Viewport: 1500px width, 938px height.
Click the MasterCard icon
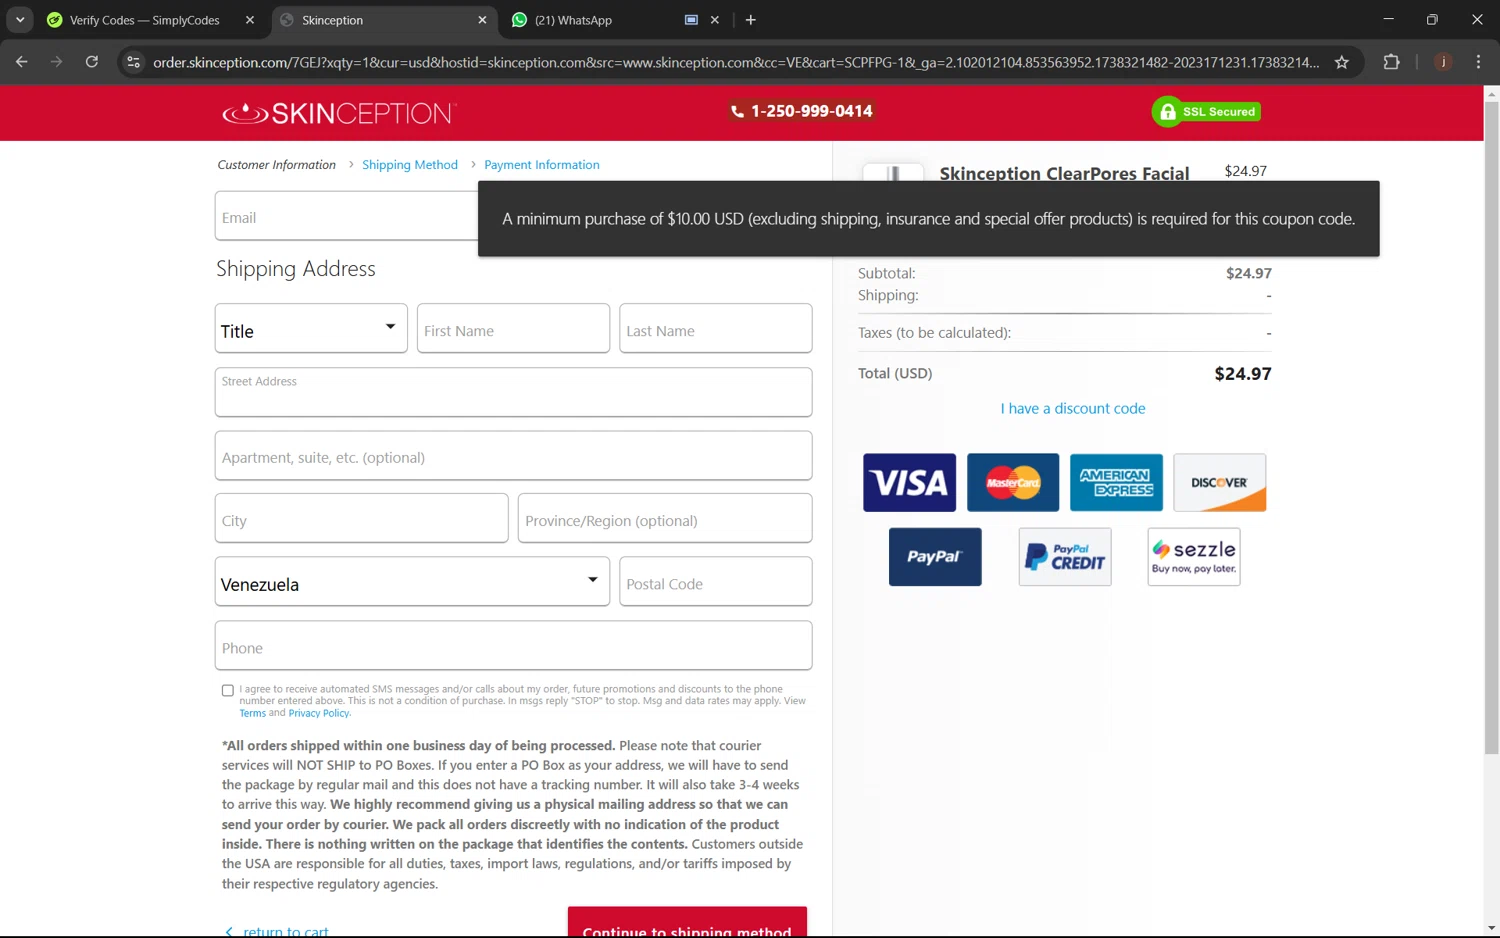(x=1013, y=483)
